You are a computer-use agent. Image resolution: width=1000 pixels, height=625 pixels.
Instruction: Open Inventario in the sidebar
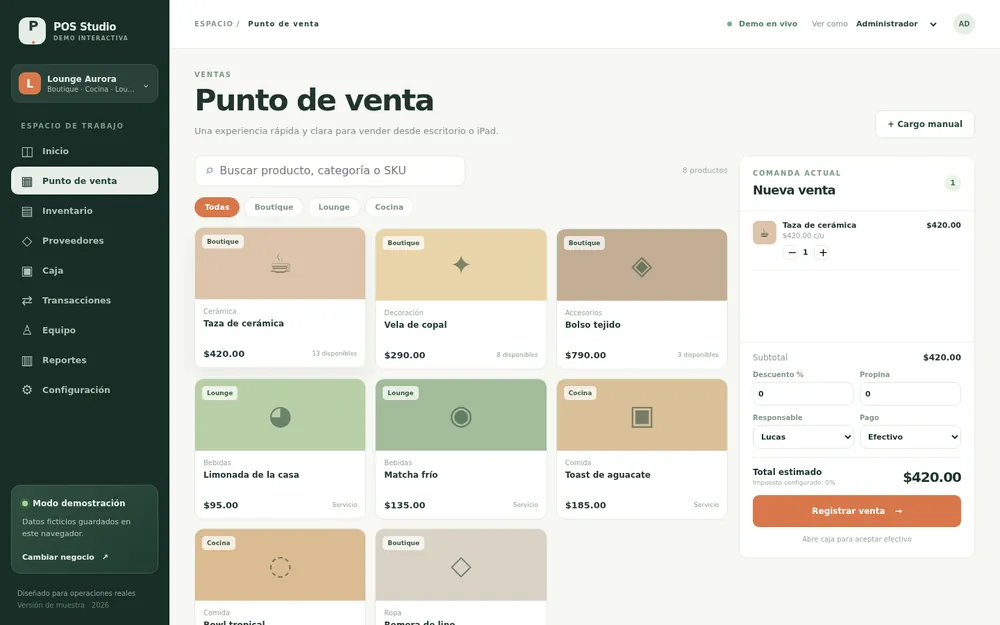coord(84,211)
